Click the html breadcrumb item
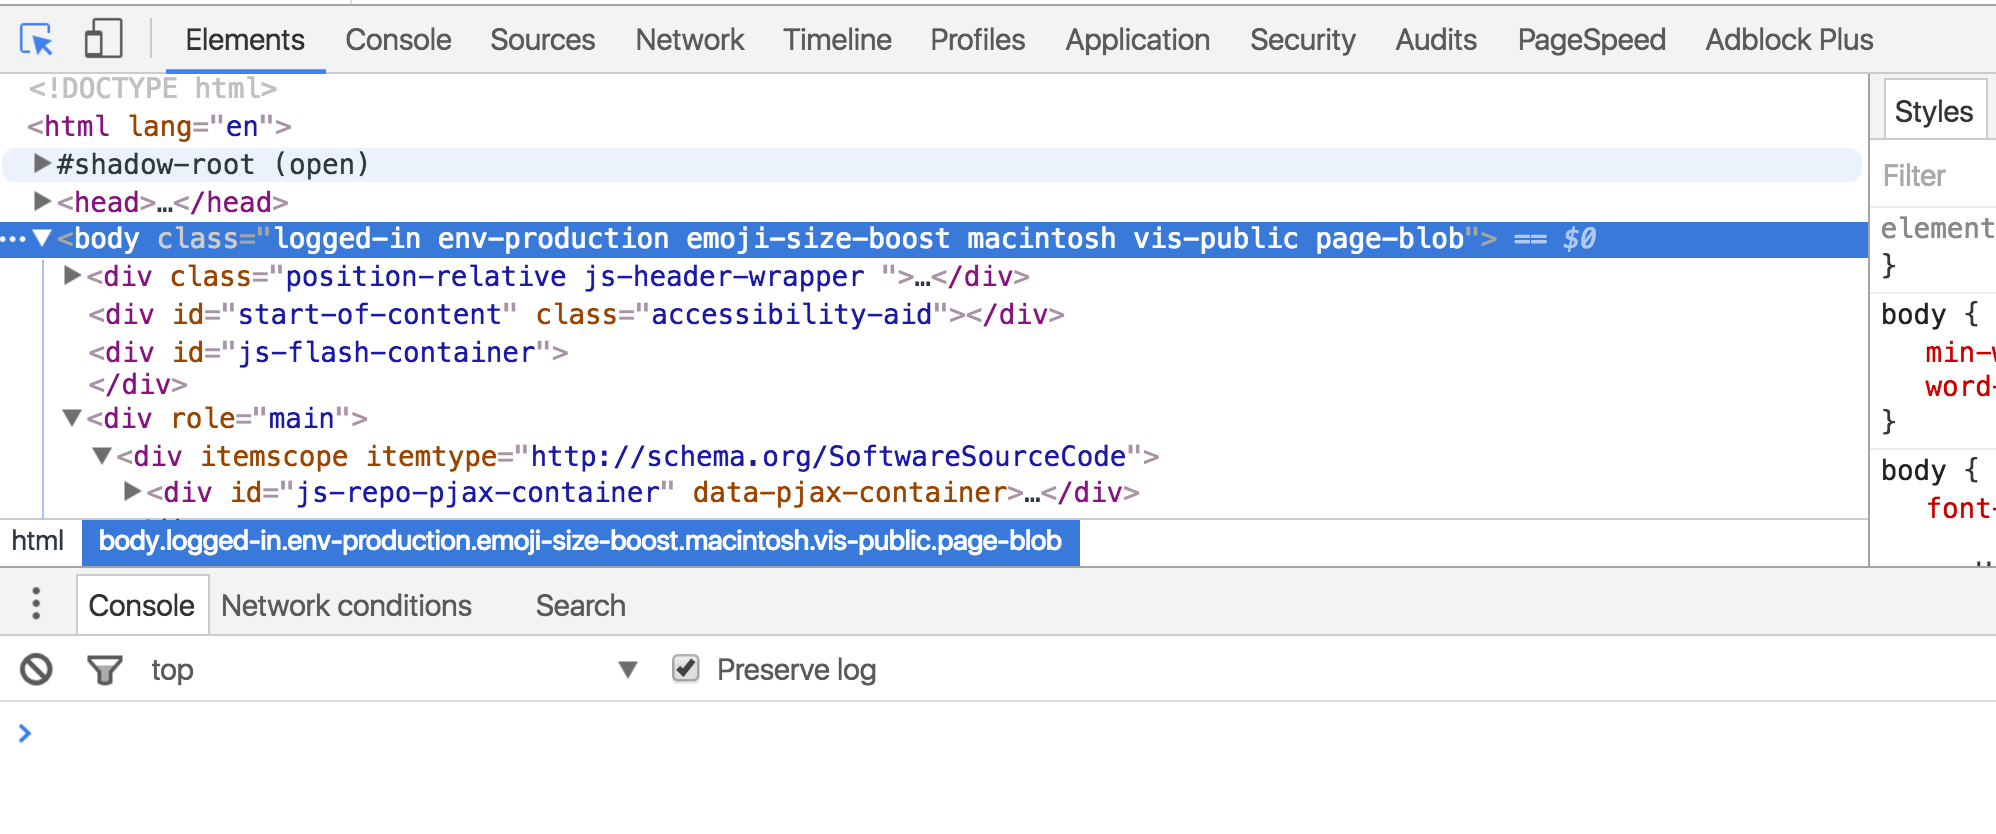 pyautogui.click(x=37, y=541)
